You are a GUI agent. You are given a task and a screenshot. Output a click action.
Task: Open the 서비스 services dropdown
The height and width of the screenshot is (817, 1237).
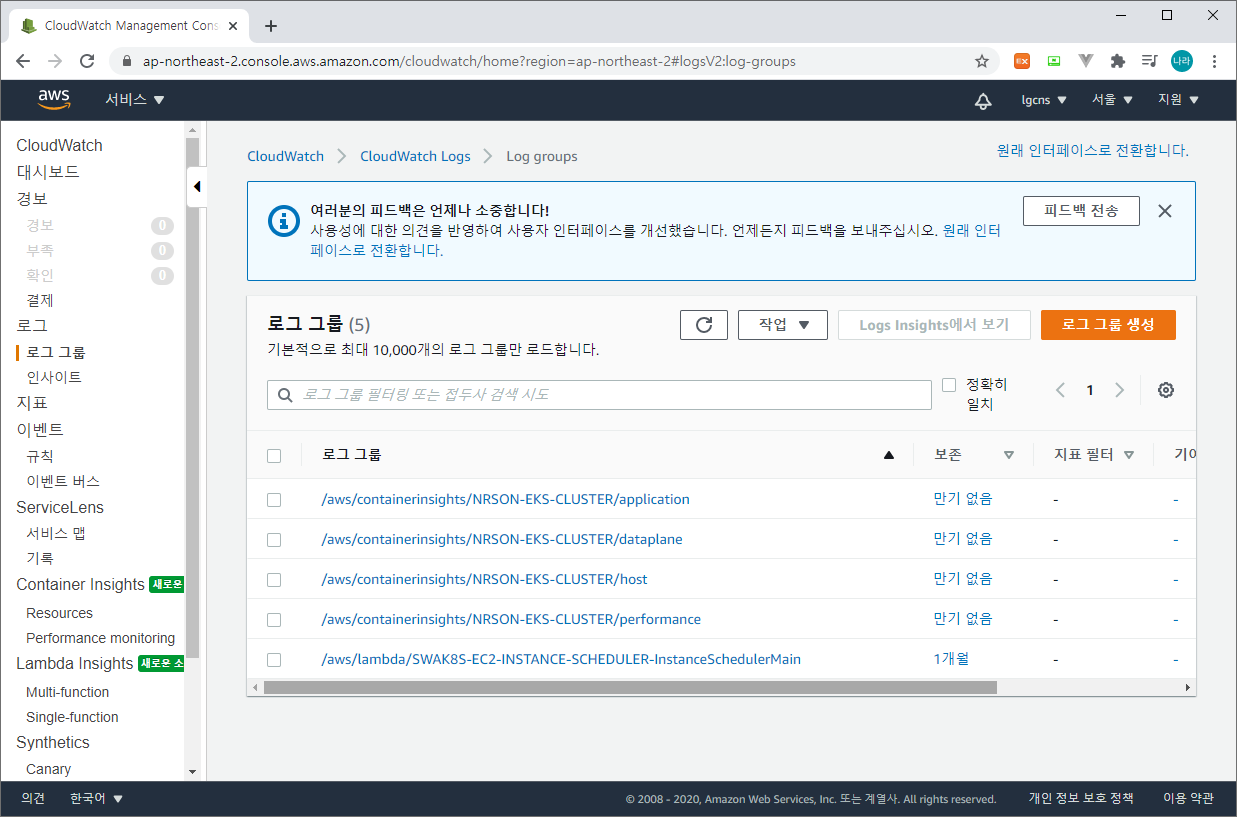135,100
